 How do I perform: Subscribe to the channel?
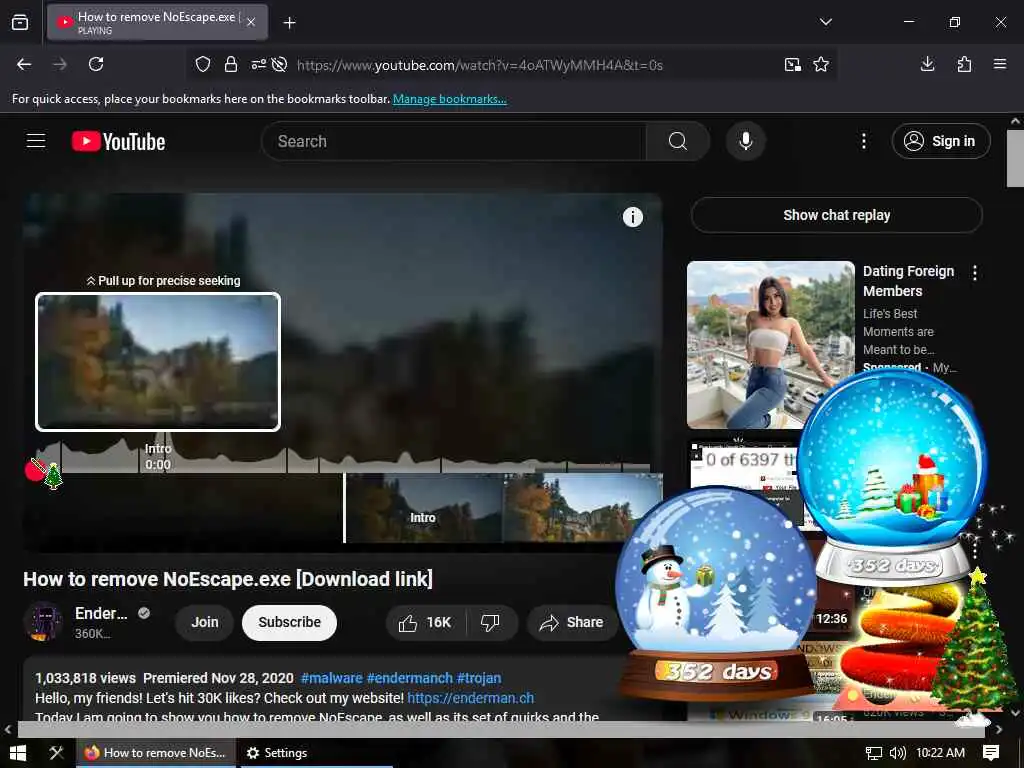[x=289, y=622]
